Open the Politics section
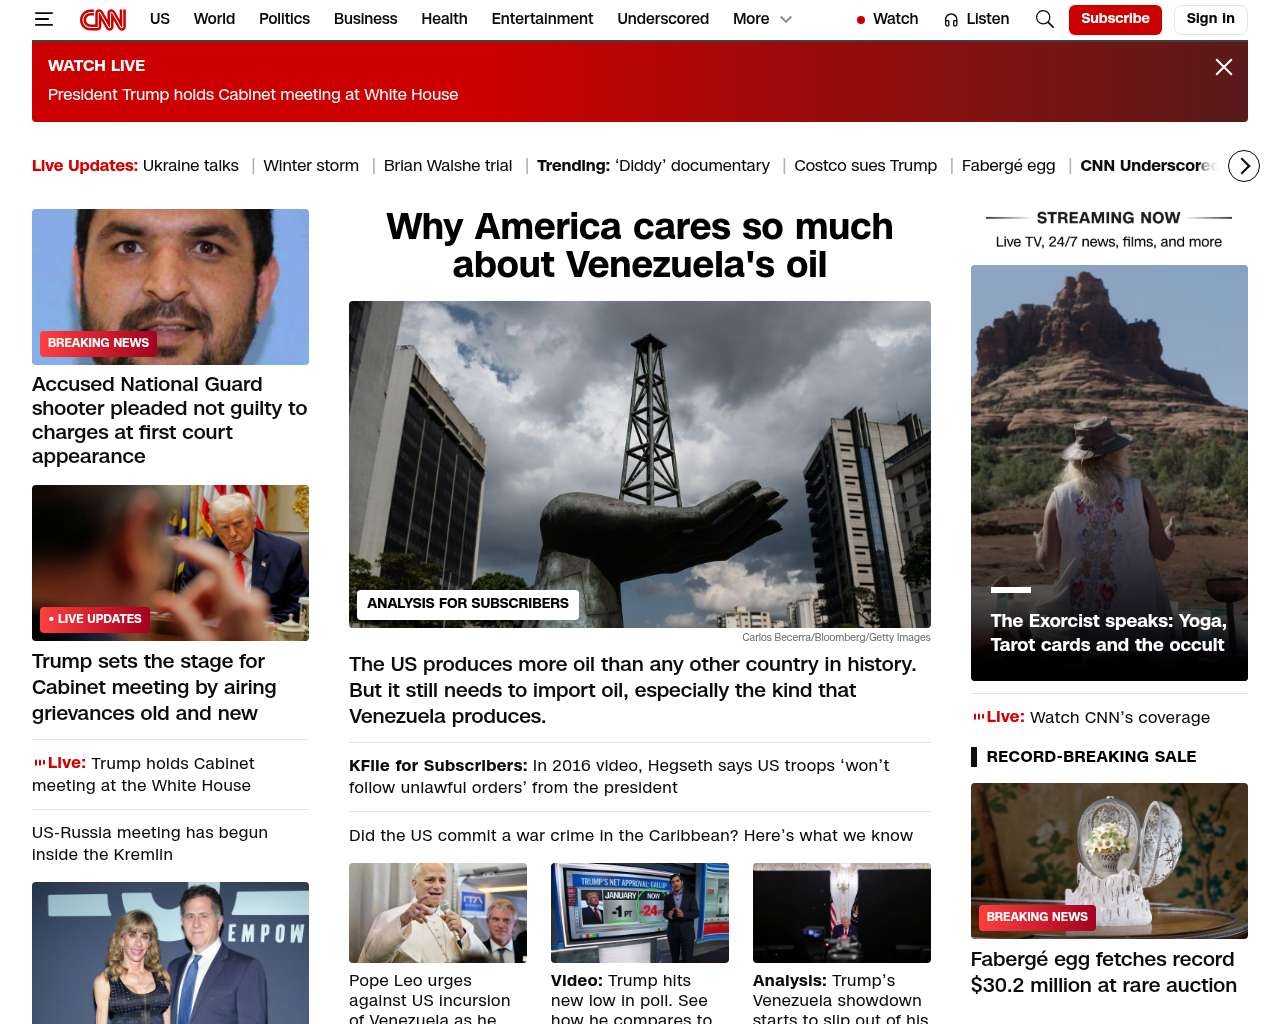The image size is (1280, 1024). pyautogui.click(x=284, y=19)
